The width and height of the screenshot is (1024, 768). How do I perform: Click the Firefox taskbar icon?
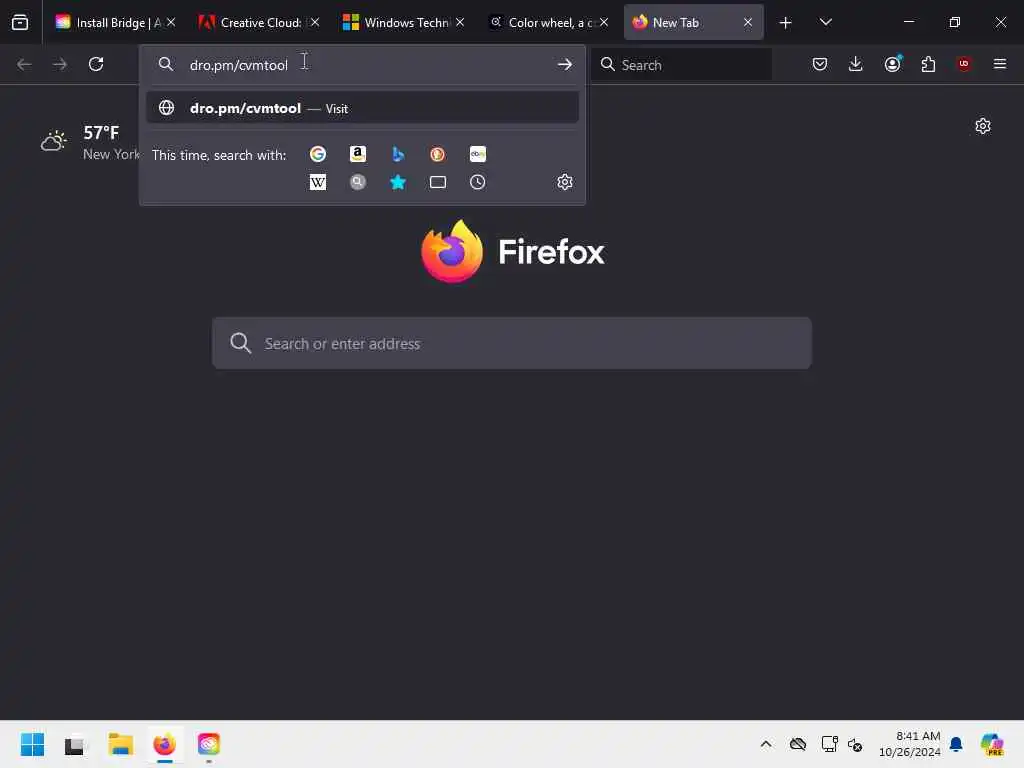[165, 744]
